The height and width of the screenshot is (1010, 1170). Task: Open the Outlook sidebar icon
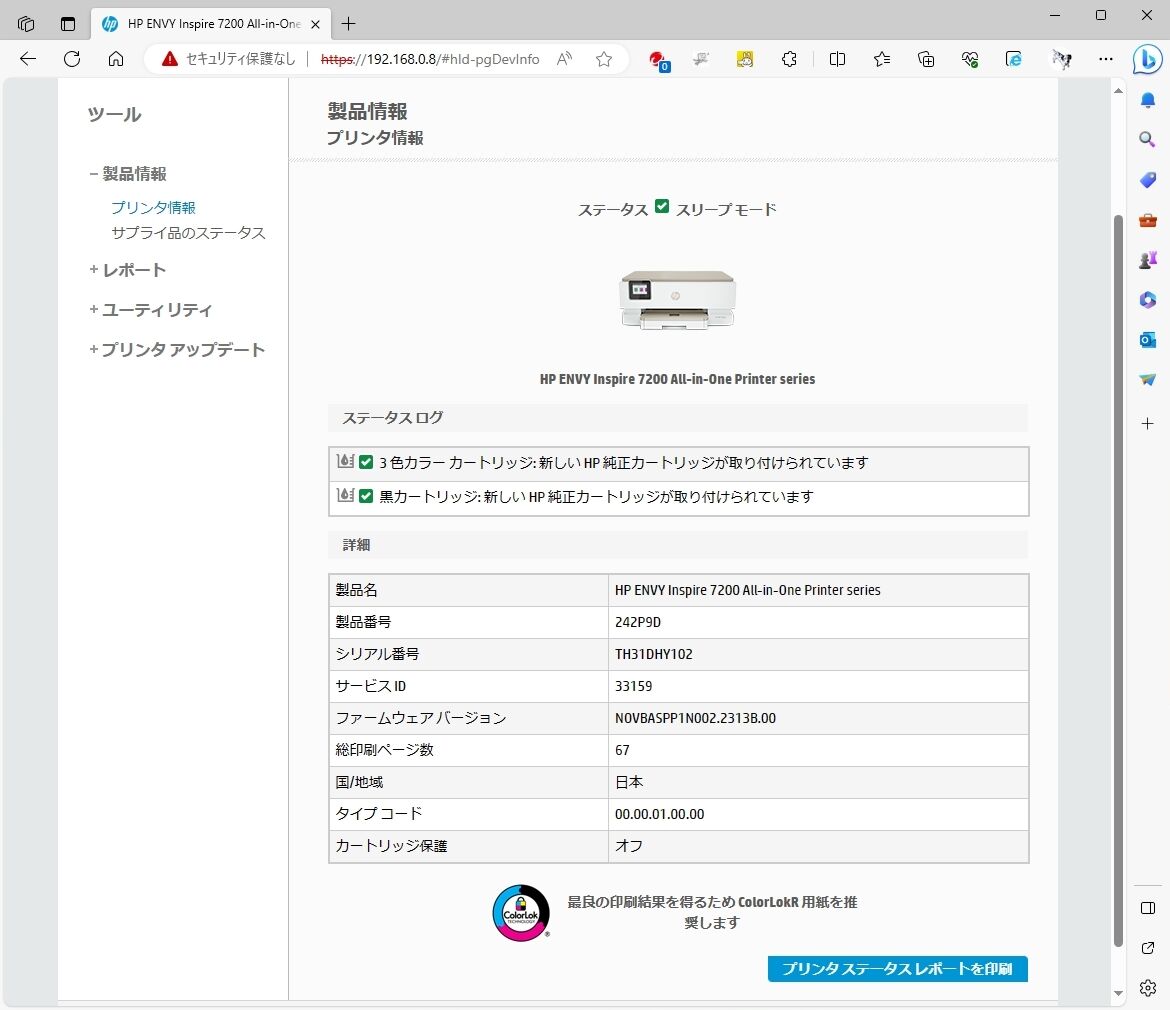tap(1148, 340)
